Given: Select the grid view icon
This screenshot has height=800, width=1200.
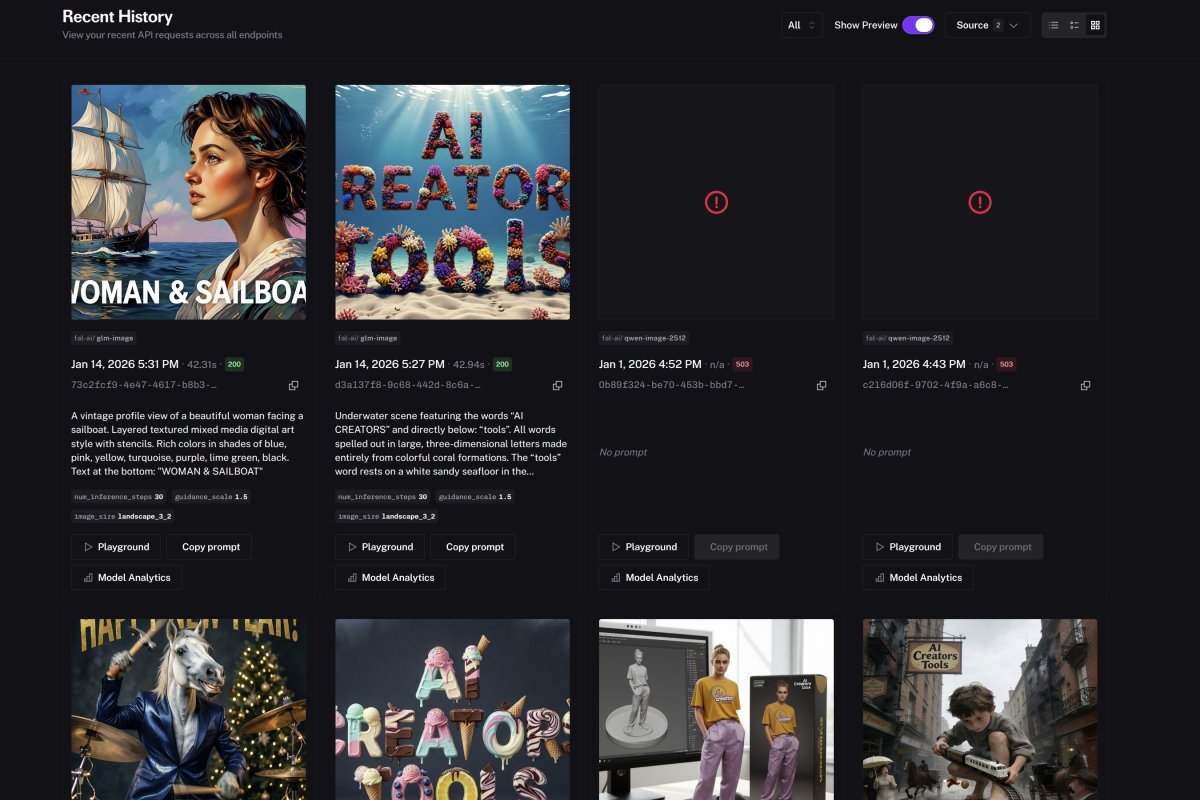Looking at the screenshot, I should [x=1095, y=25].
